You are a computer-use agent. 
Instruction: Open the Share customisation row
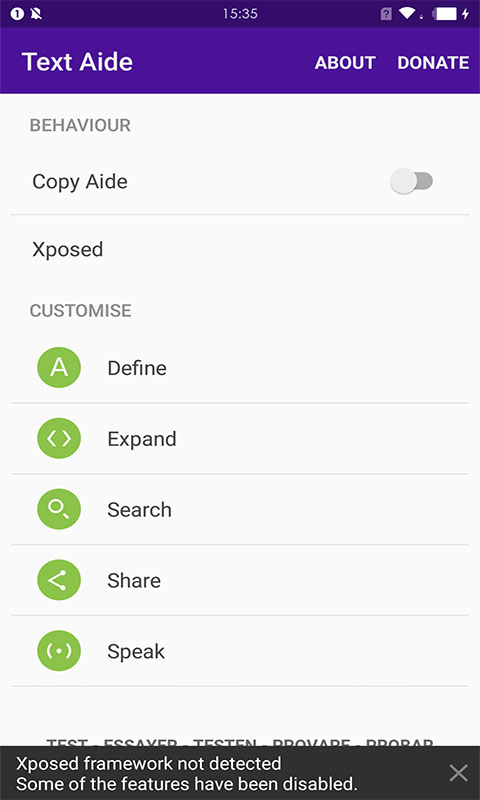pos(240,580)
